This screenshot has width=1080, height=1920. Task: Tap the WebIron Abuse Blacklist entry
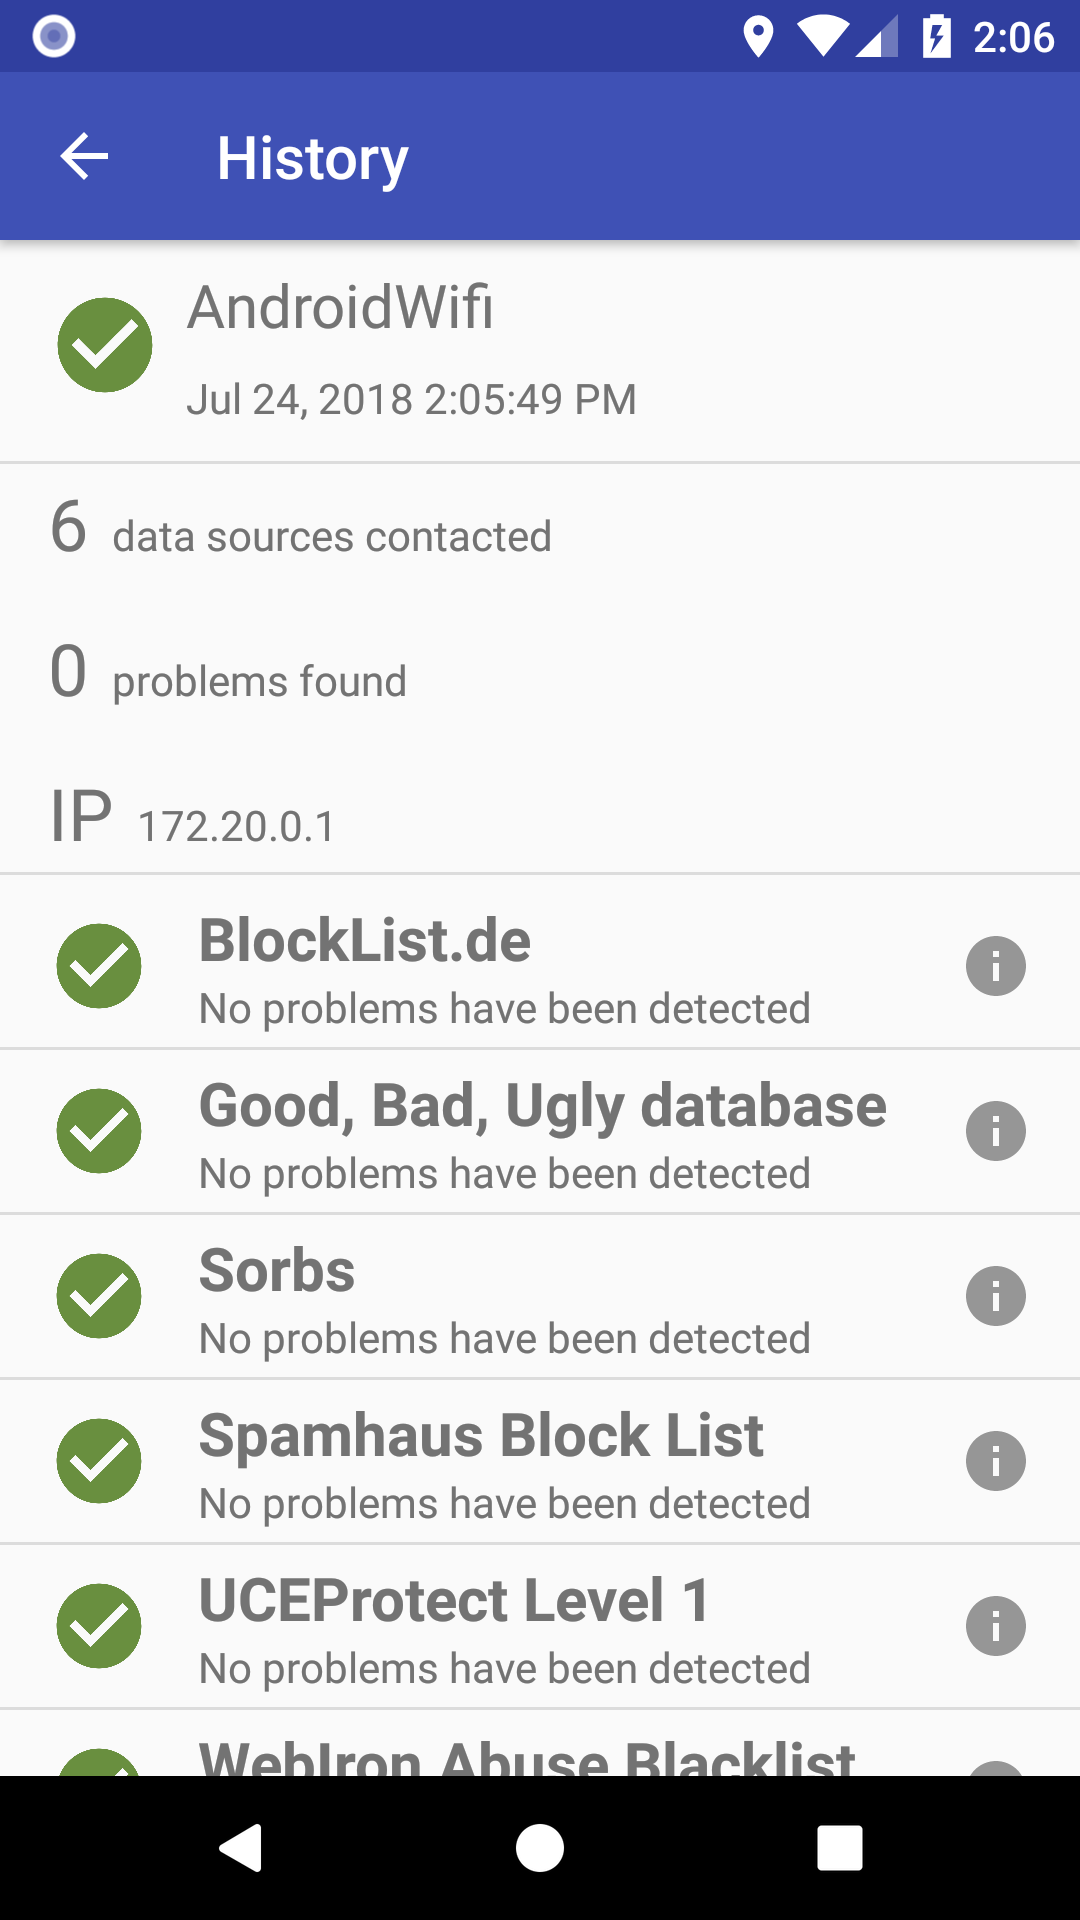click(x=527, y=1755)
